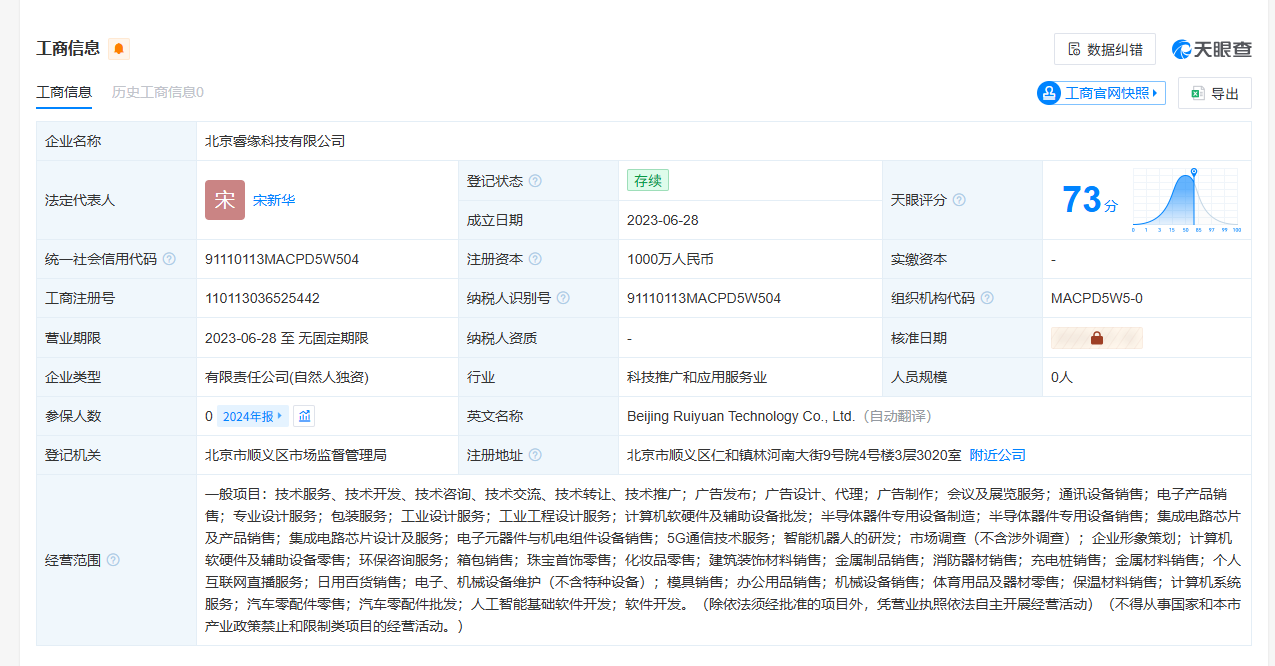The width and height of the screenshot is (1275, 666).
Task: Select the 工商信息 tab
Action: [x=64, y=92]
